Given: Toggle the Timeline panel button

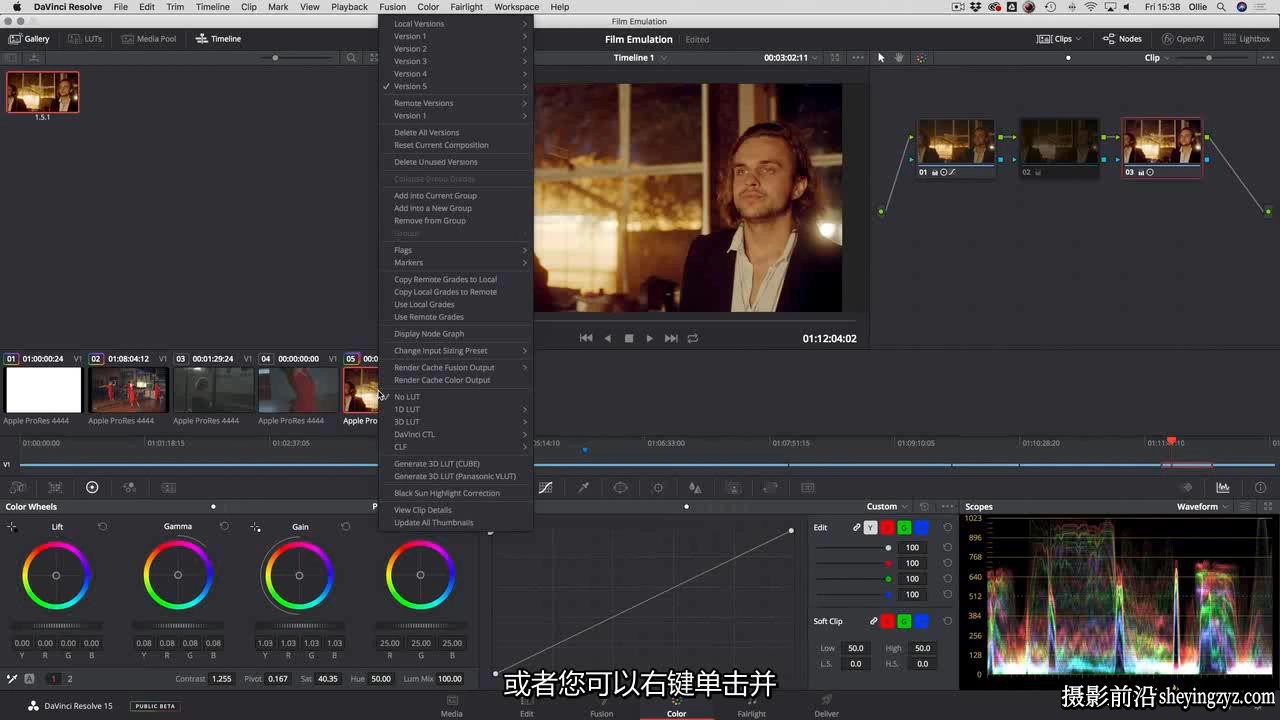Looking at the screenshot, I should pos(218,39).
